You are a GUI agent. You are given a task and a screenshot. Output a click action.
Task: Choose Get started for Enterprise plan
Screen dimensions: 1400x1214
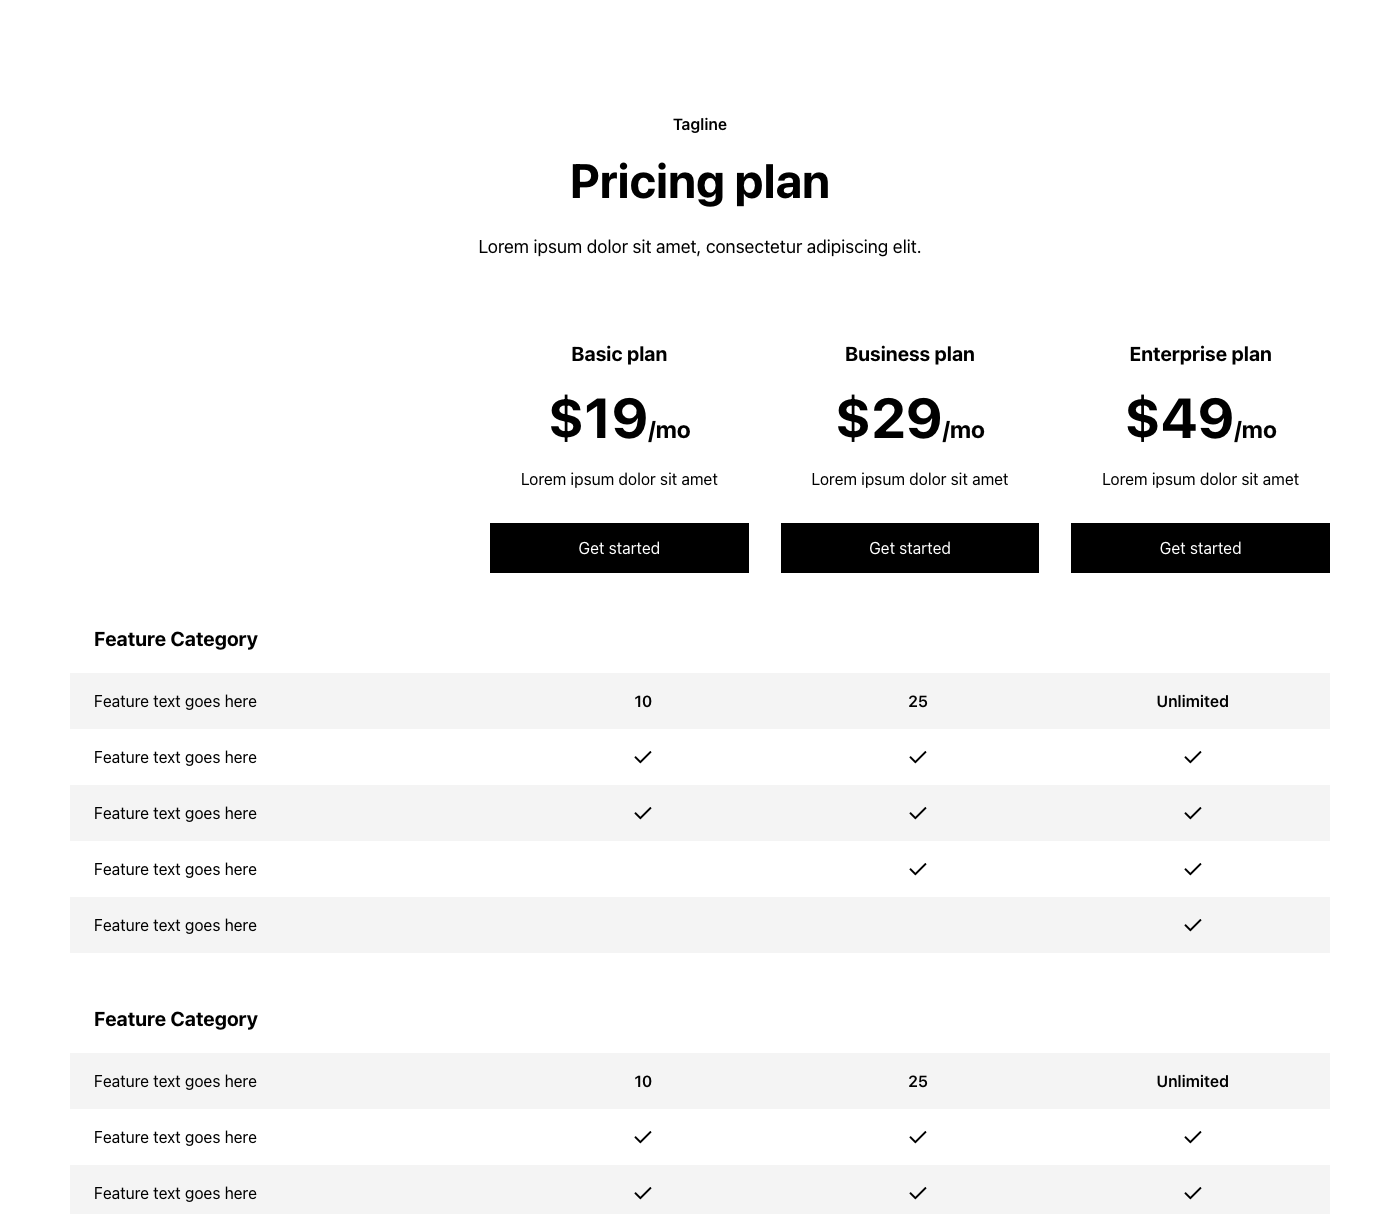click(x=1200, y=548)
